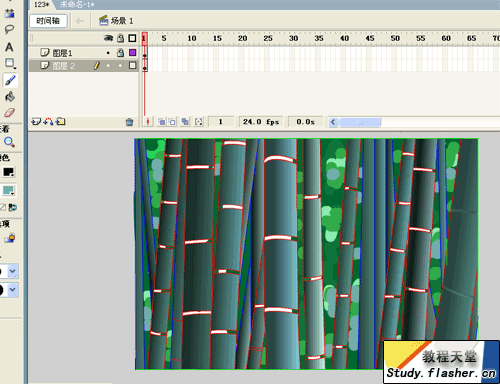The height and width of the screenshot is (384, 500).
Task: Click frame 30 on the timeline ruler
Action: (x=293, y=38)
